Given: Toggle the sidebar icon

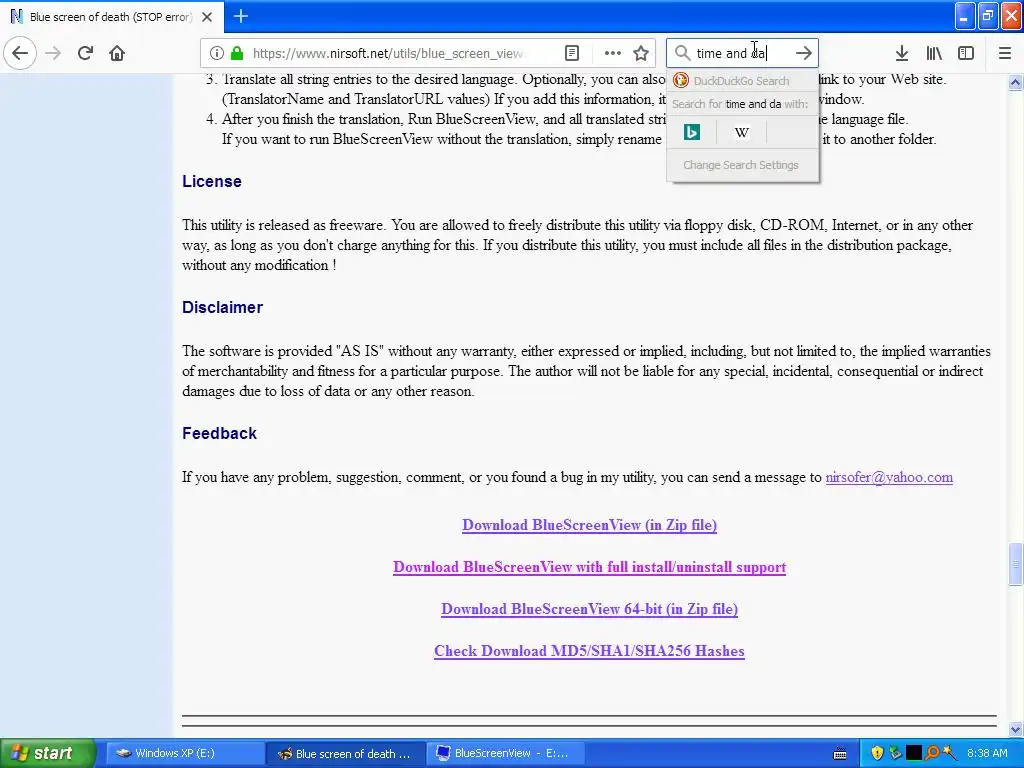Looking at the screenshot, I should [966, 53].
